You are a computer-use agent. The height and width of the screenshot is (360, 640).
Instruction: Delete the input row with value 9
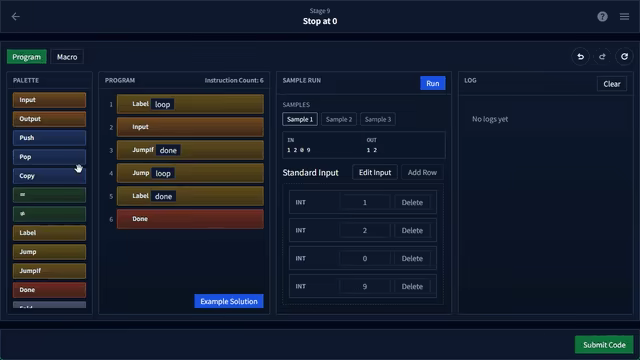tap(412, 287)
